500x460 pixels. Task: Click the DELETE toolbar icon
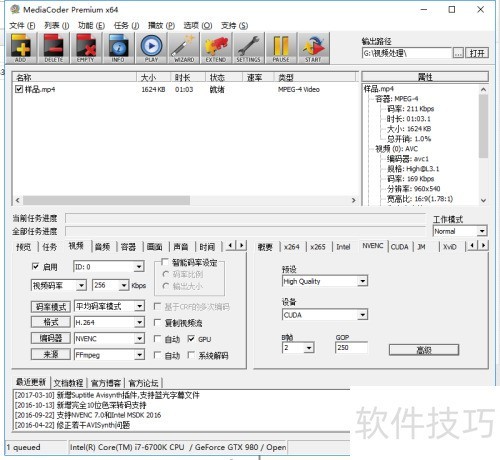53,48
